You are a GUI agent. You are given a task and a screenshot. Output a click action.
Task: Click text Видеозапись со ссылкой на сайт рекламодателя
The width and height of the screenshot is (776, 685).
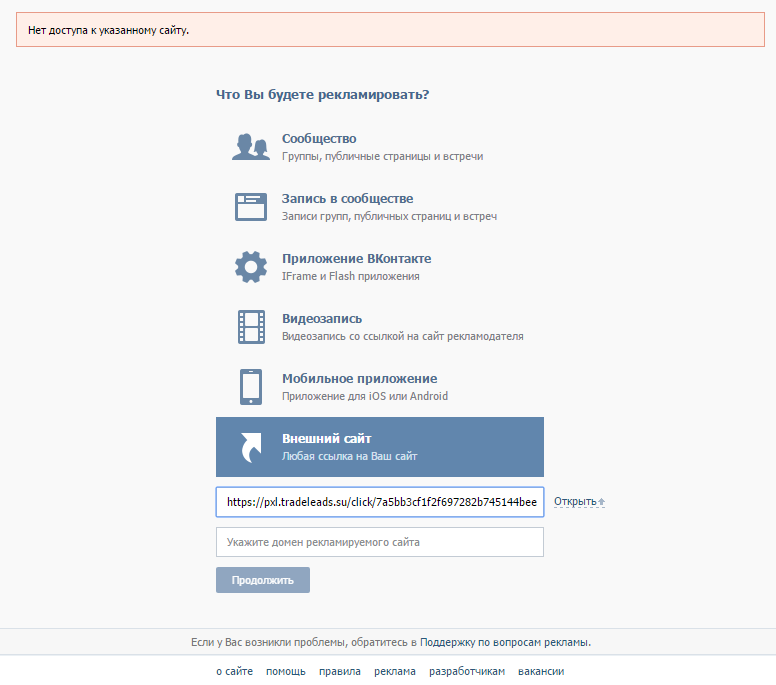403,336
